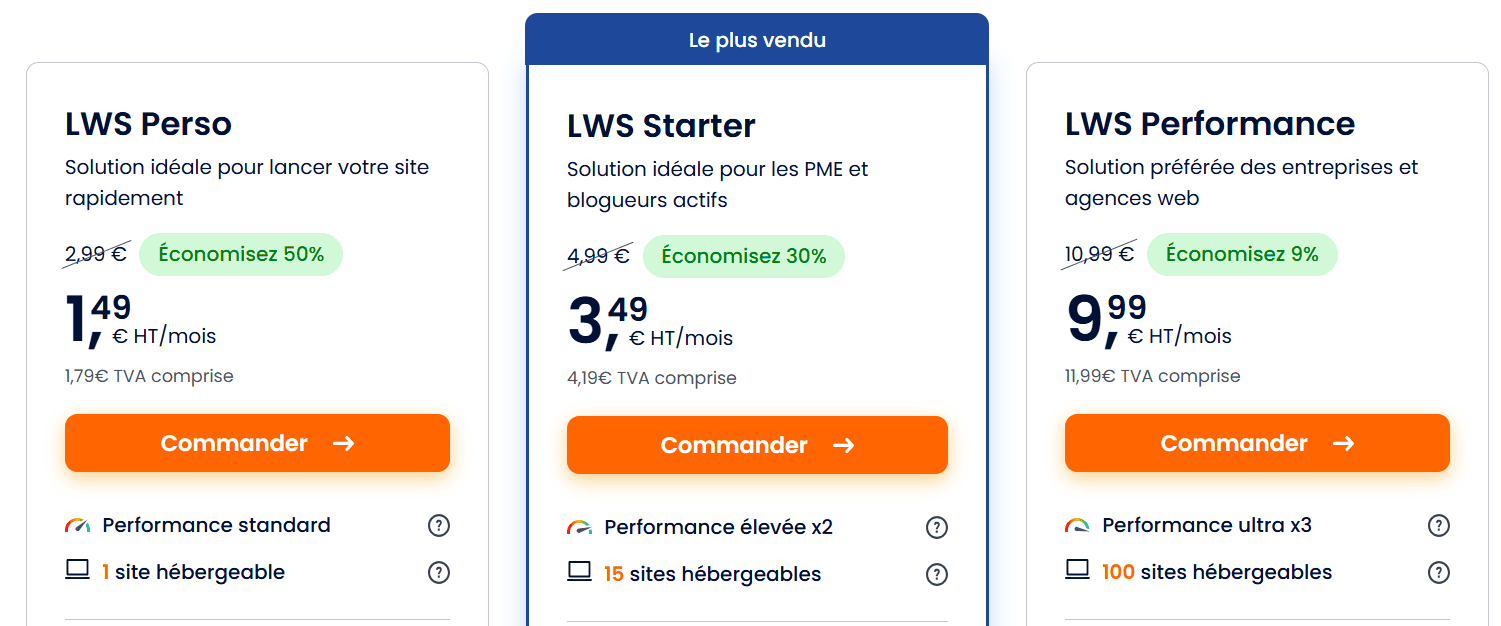Select the Le plus vendu banner
The width and height of the screenshot is (1501, 626).
click(756, 39)
